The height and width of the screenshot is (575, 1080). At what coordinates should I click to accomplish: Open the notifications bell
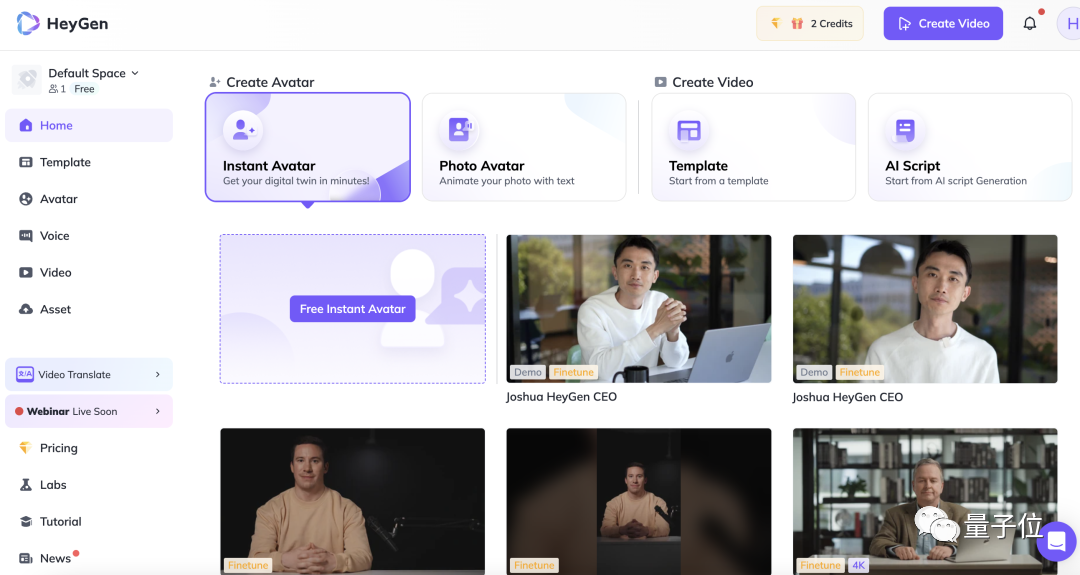click(1029, 24)
